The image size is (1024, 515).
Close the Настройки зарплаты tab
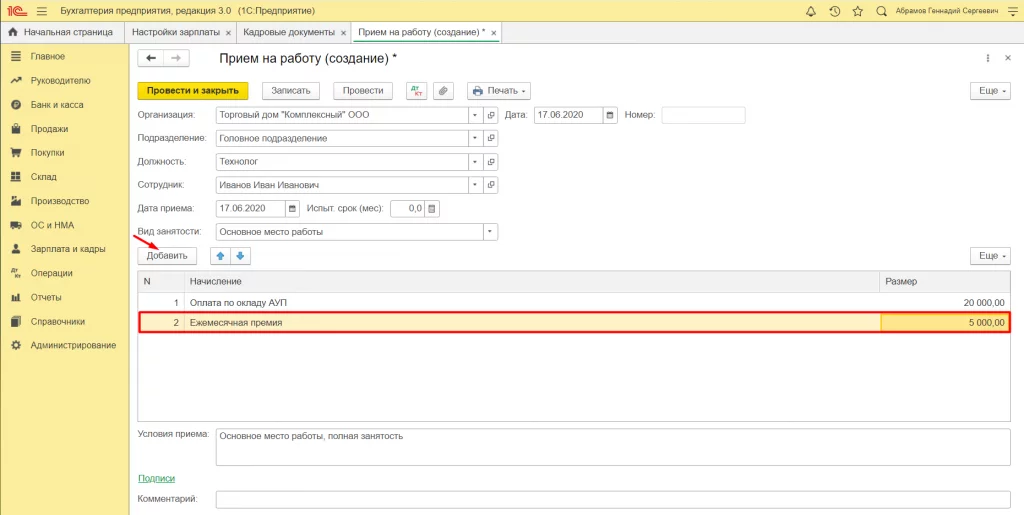click(227, 33)
